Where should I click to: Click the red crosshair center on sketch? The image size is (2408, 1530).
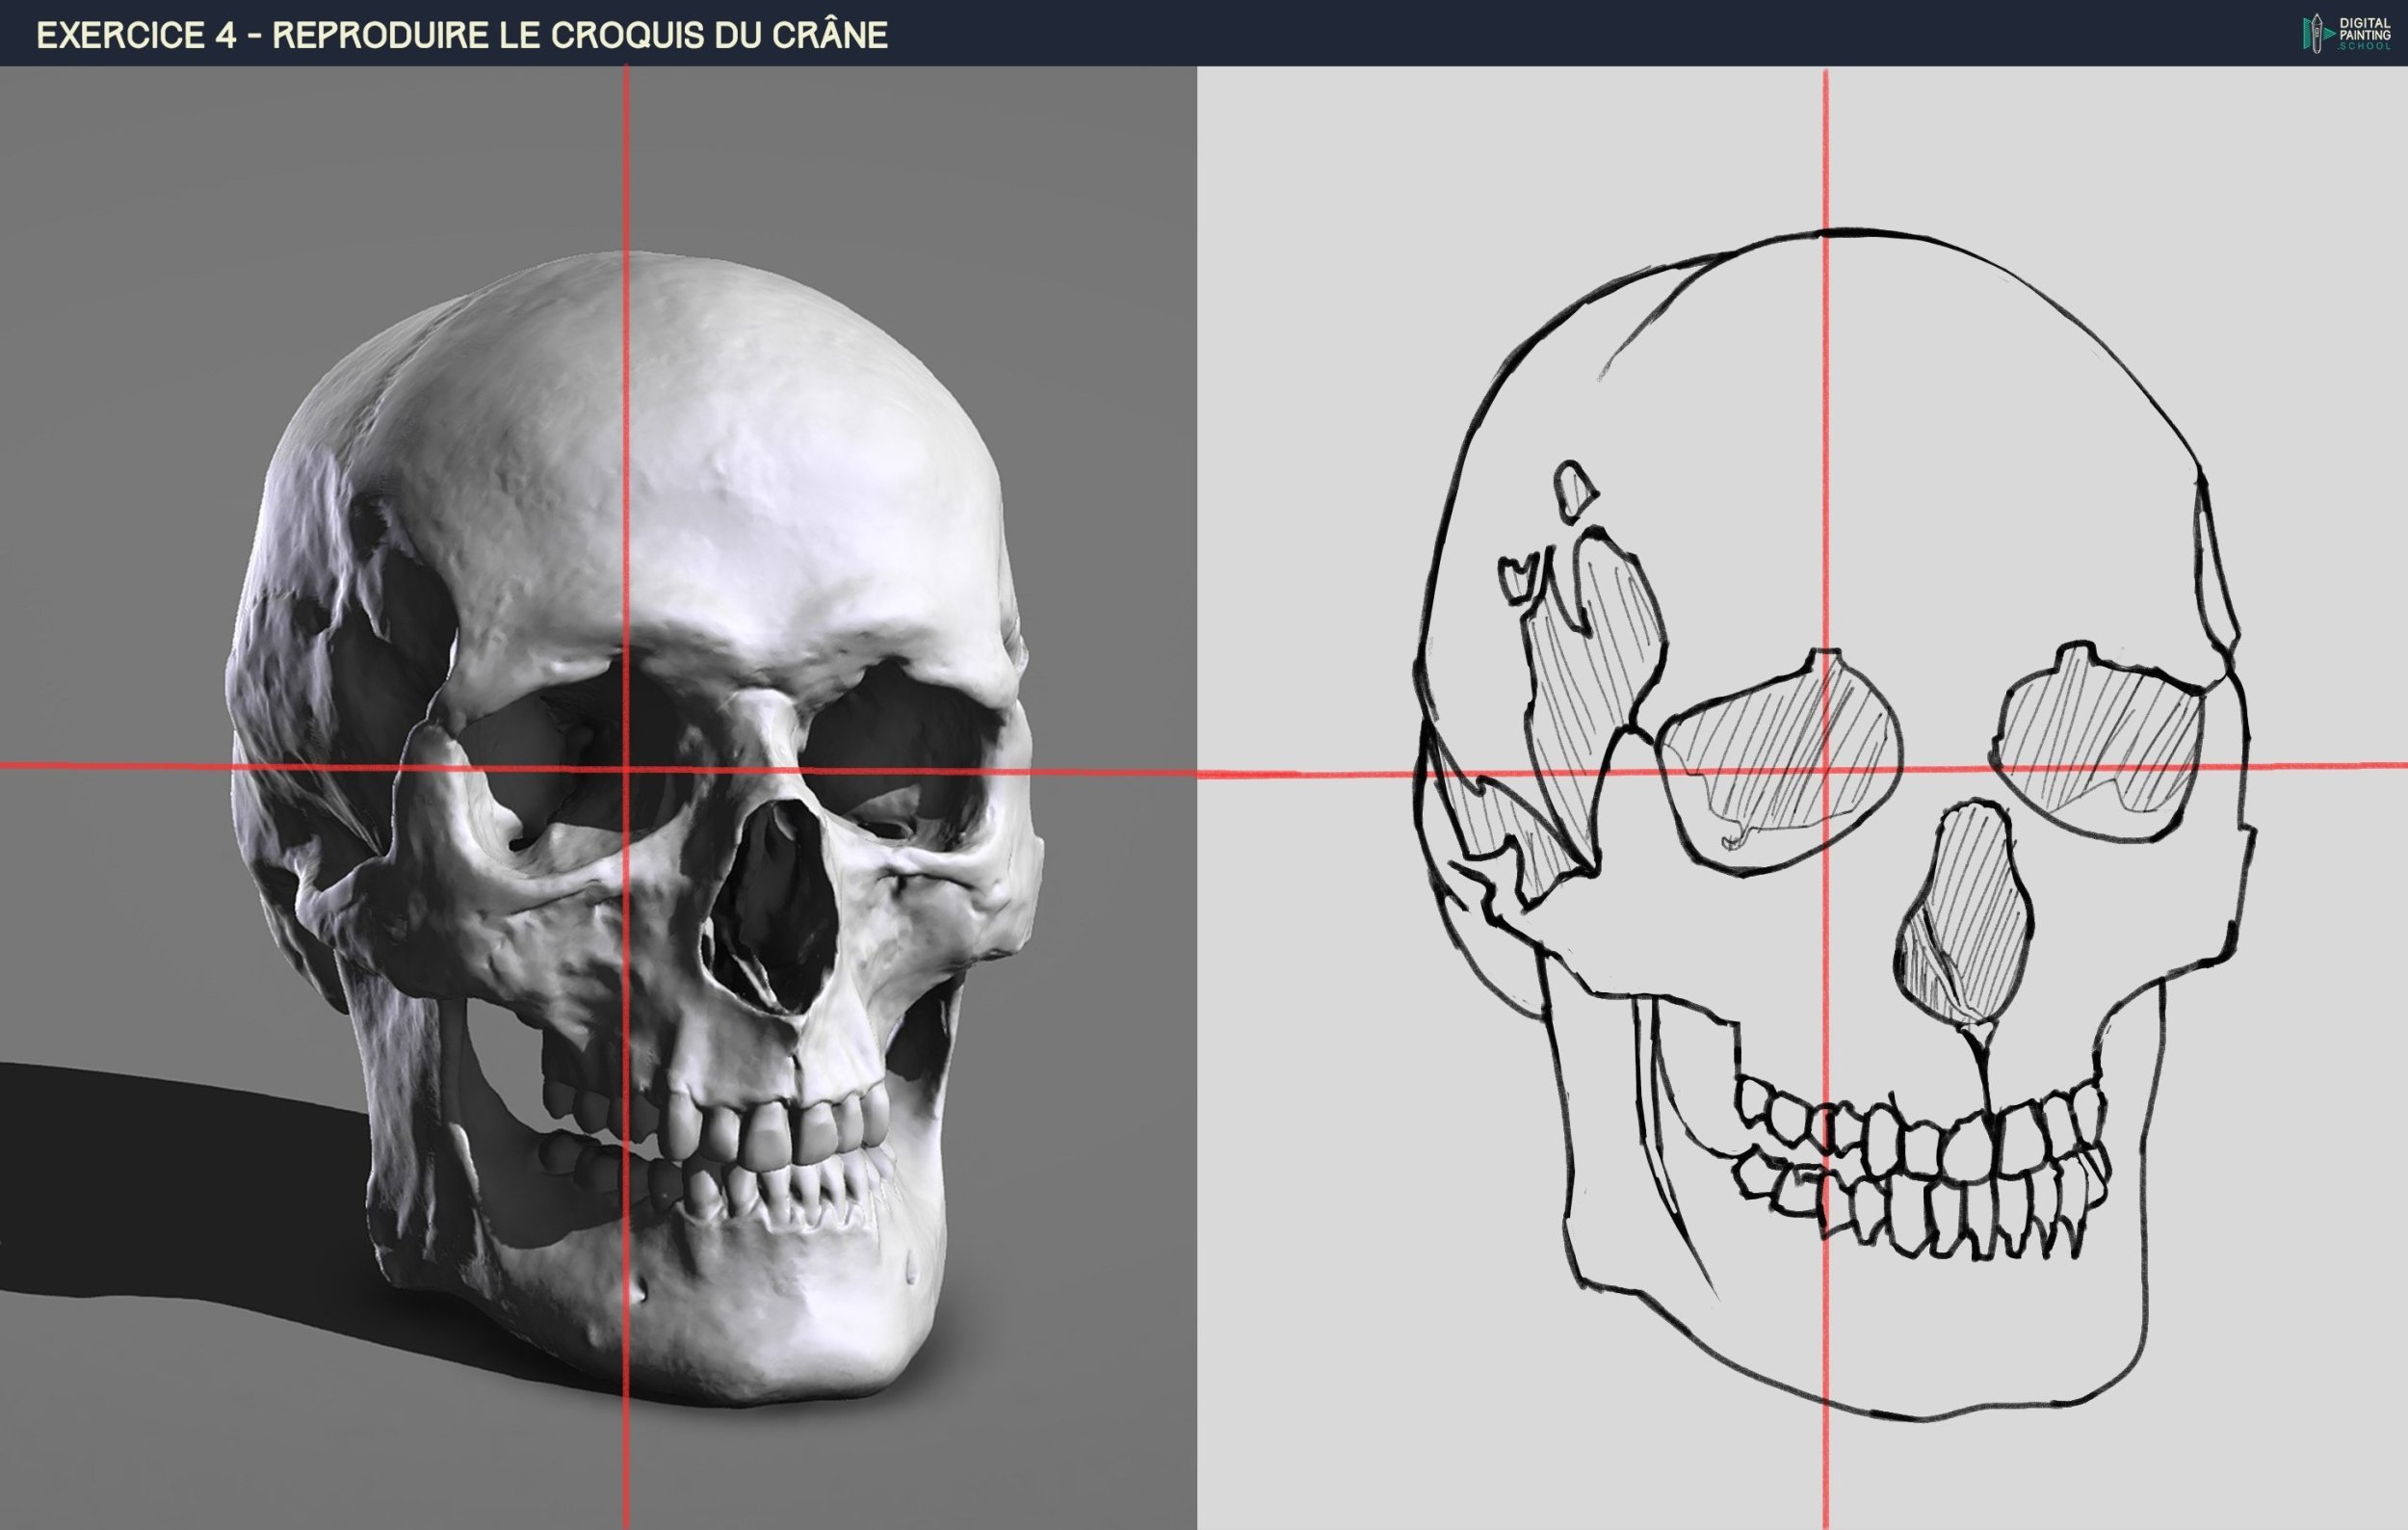click(1826, 771)
